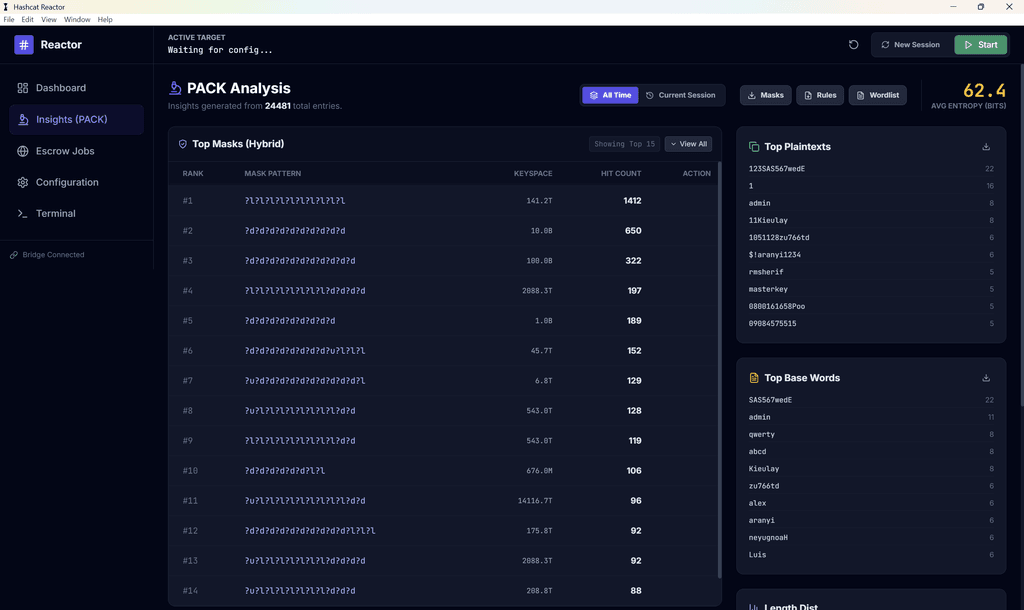This screenshot has width=1024, height=610.
Task: Download the Top Plaintexts list
Action: point(986,147)
